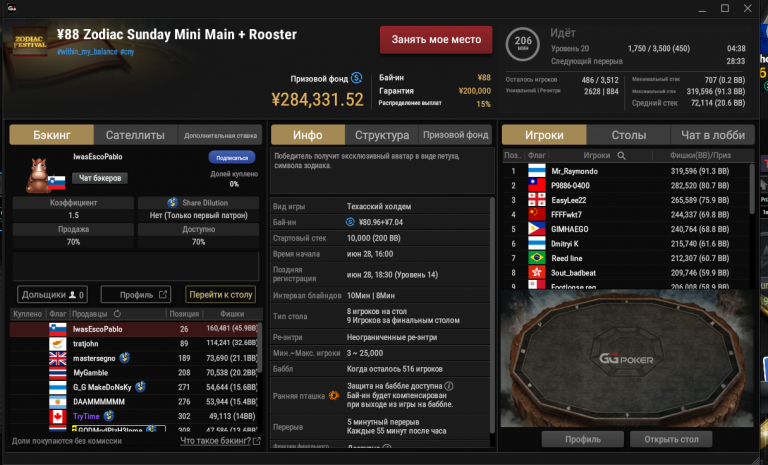This screenshot has width=768, height=465.
Task: Switch to the Бэкинг tab
Action: click(51, 135)
